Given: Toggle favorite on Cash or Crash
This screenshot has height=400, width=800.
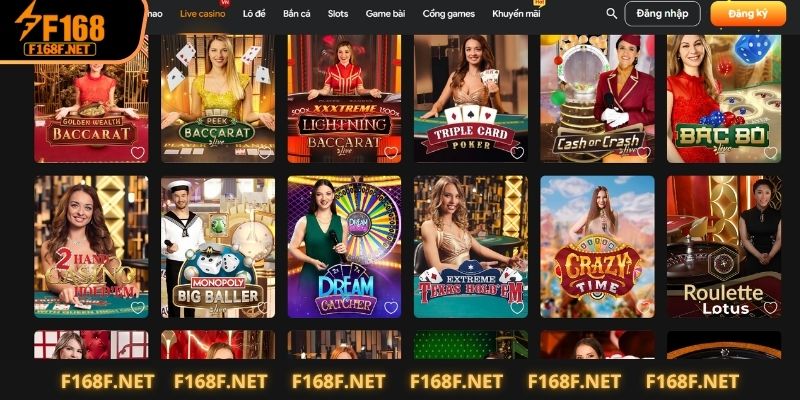Looking at the screenshot, I should [x=644, y=153].
